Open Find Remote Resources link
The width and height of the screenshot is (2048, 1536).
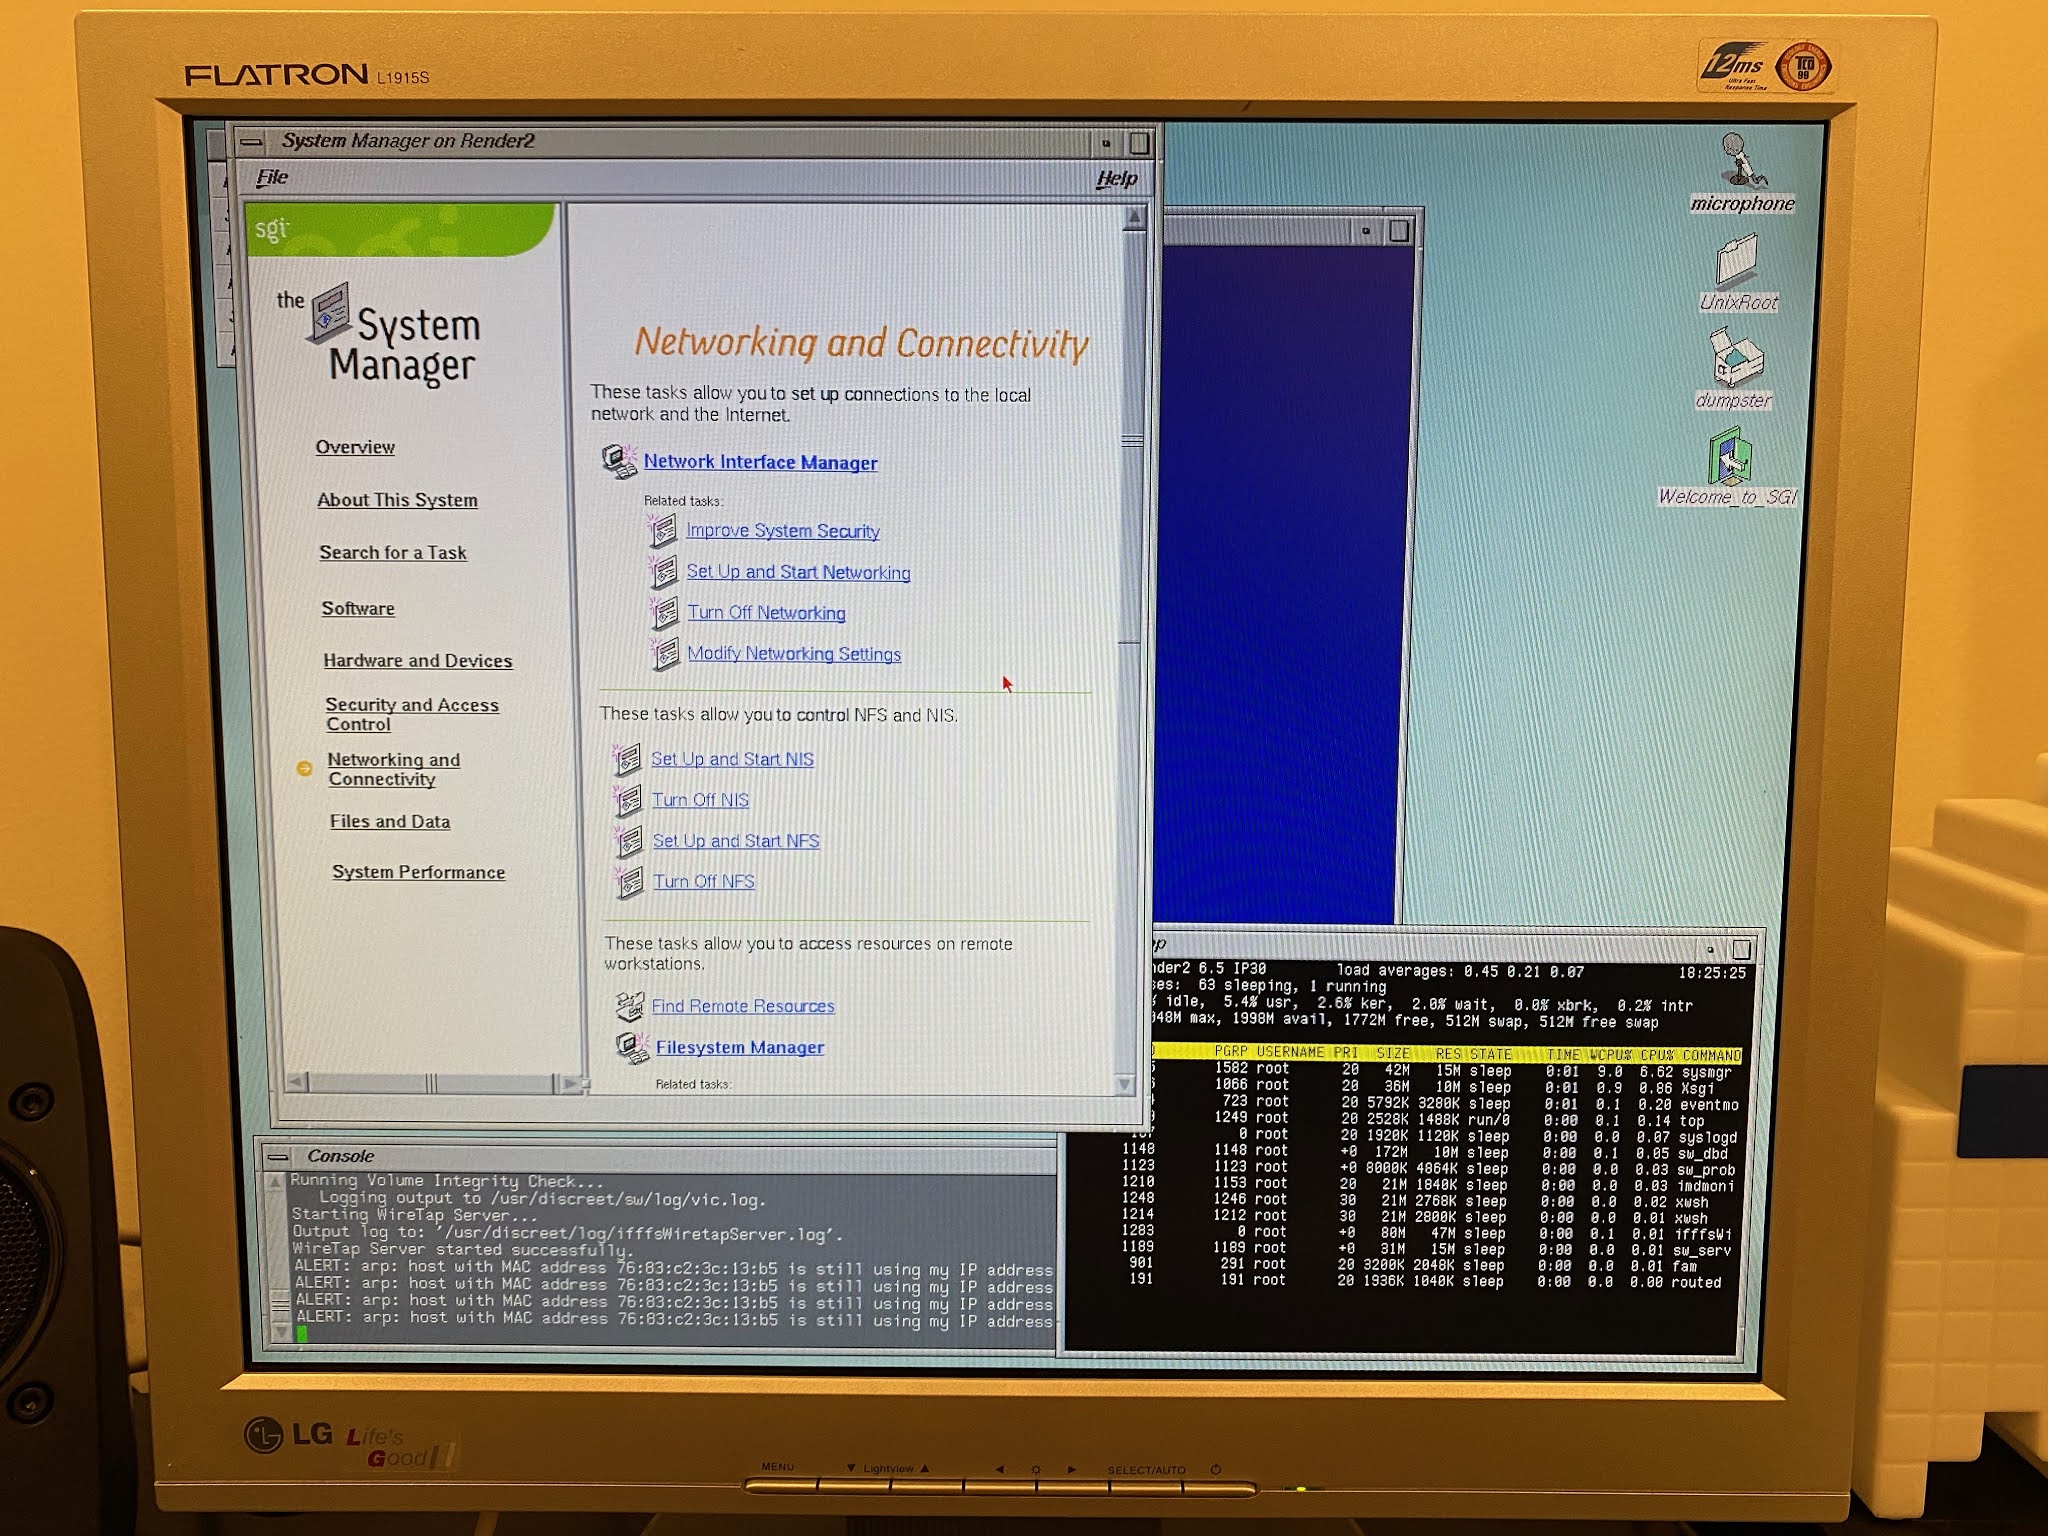[x=743, y=1006]
